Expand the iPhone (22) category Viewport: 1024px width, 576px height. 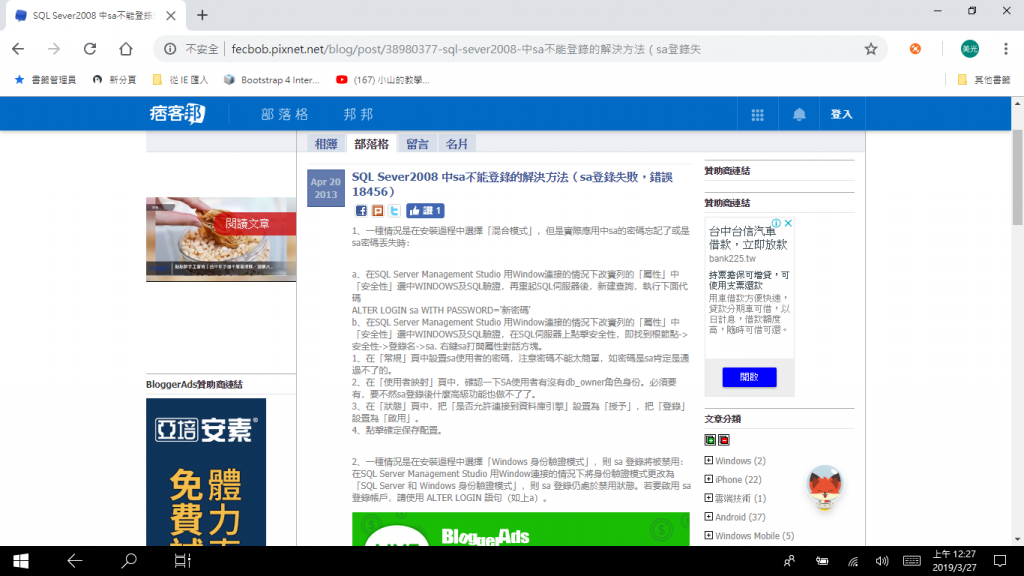click(709, 479)
